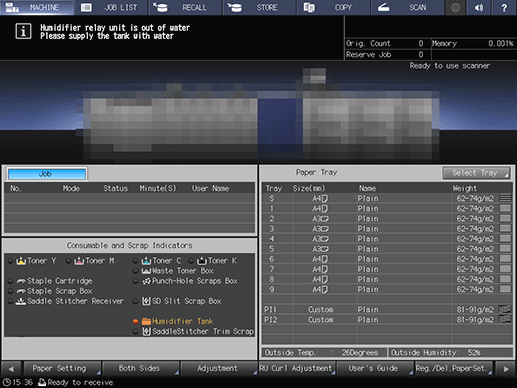Select tray S row
The height and width of the screenshot is (388, 517).
pyautogui.click(x=387, y=198)
